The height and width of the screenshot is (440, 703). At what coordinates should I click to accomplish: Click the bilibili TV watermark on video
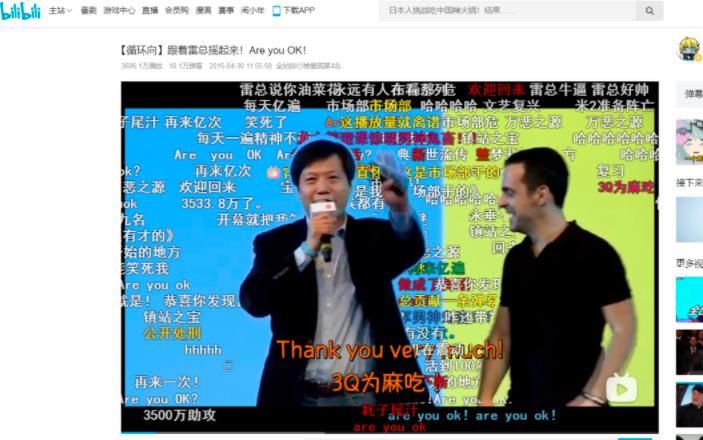tap(621, 387)
